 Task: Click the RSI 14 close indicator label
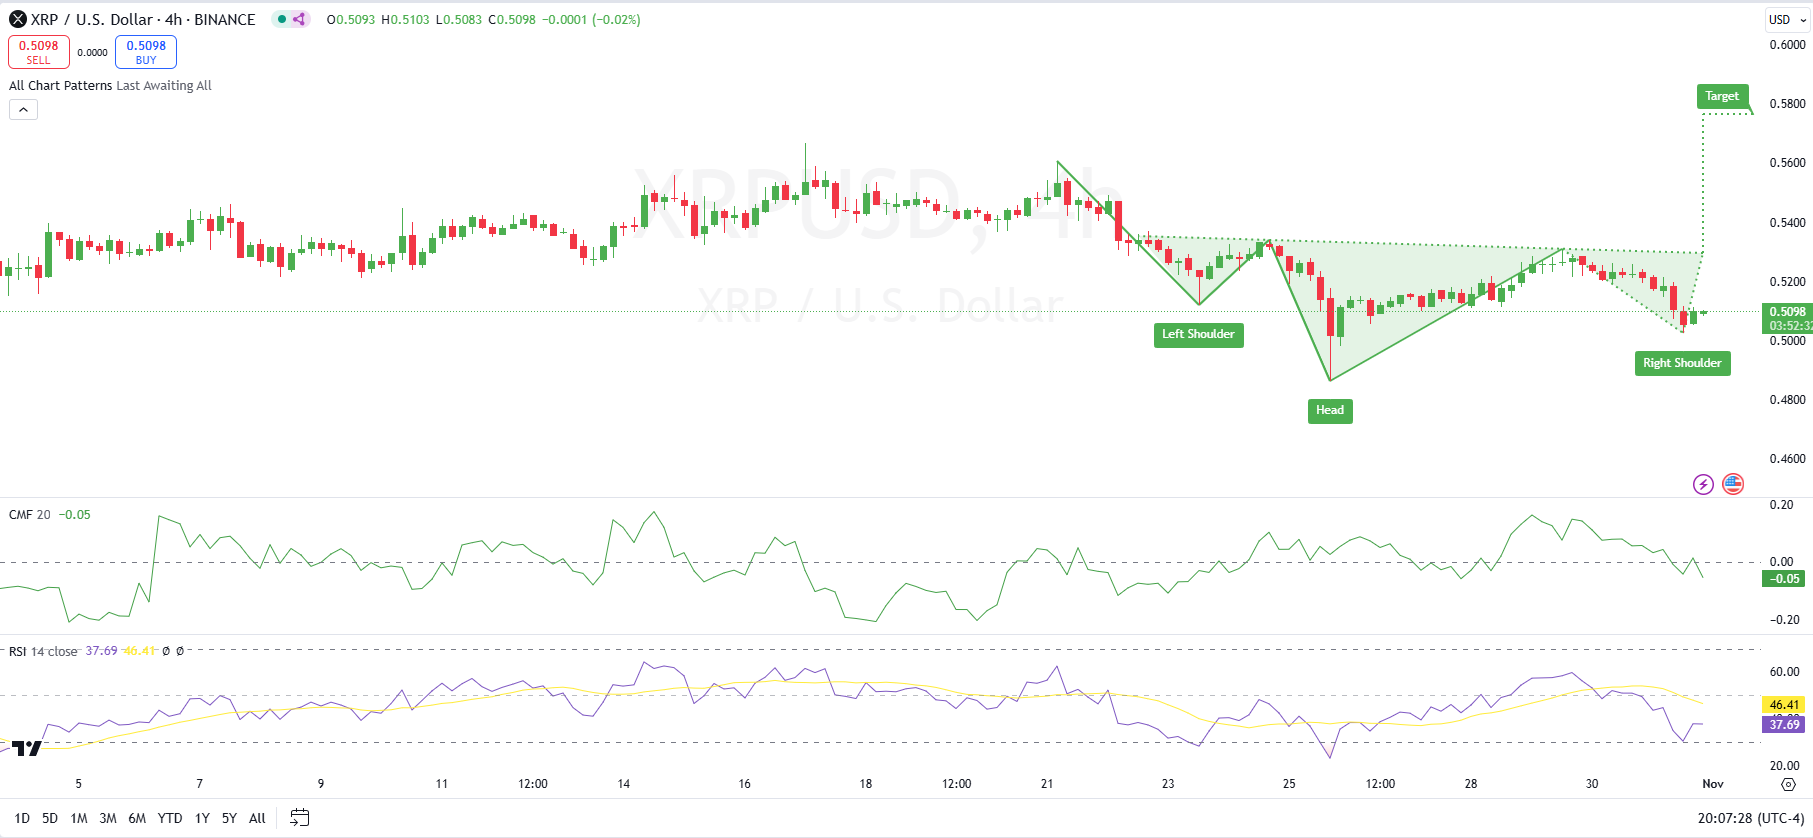pos(43,651)
